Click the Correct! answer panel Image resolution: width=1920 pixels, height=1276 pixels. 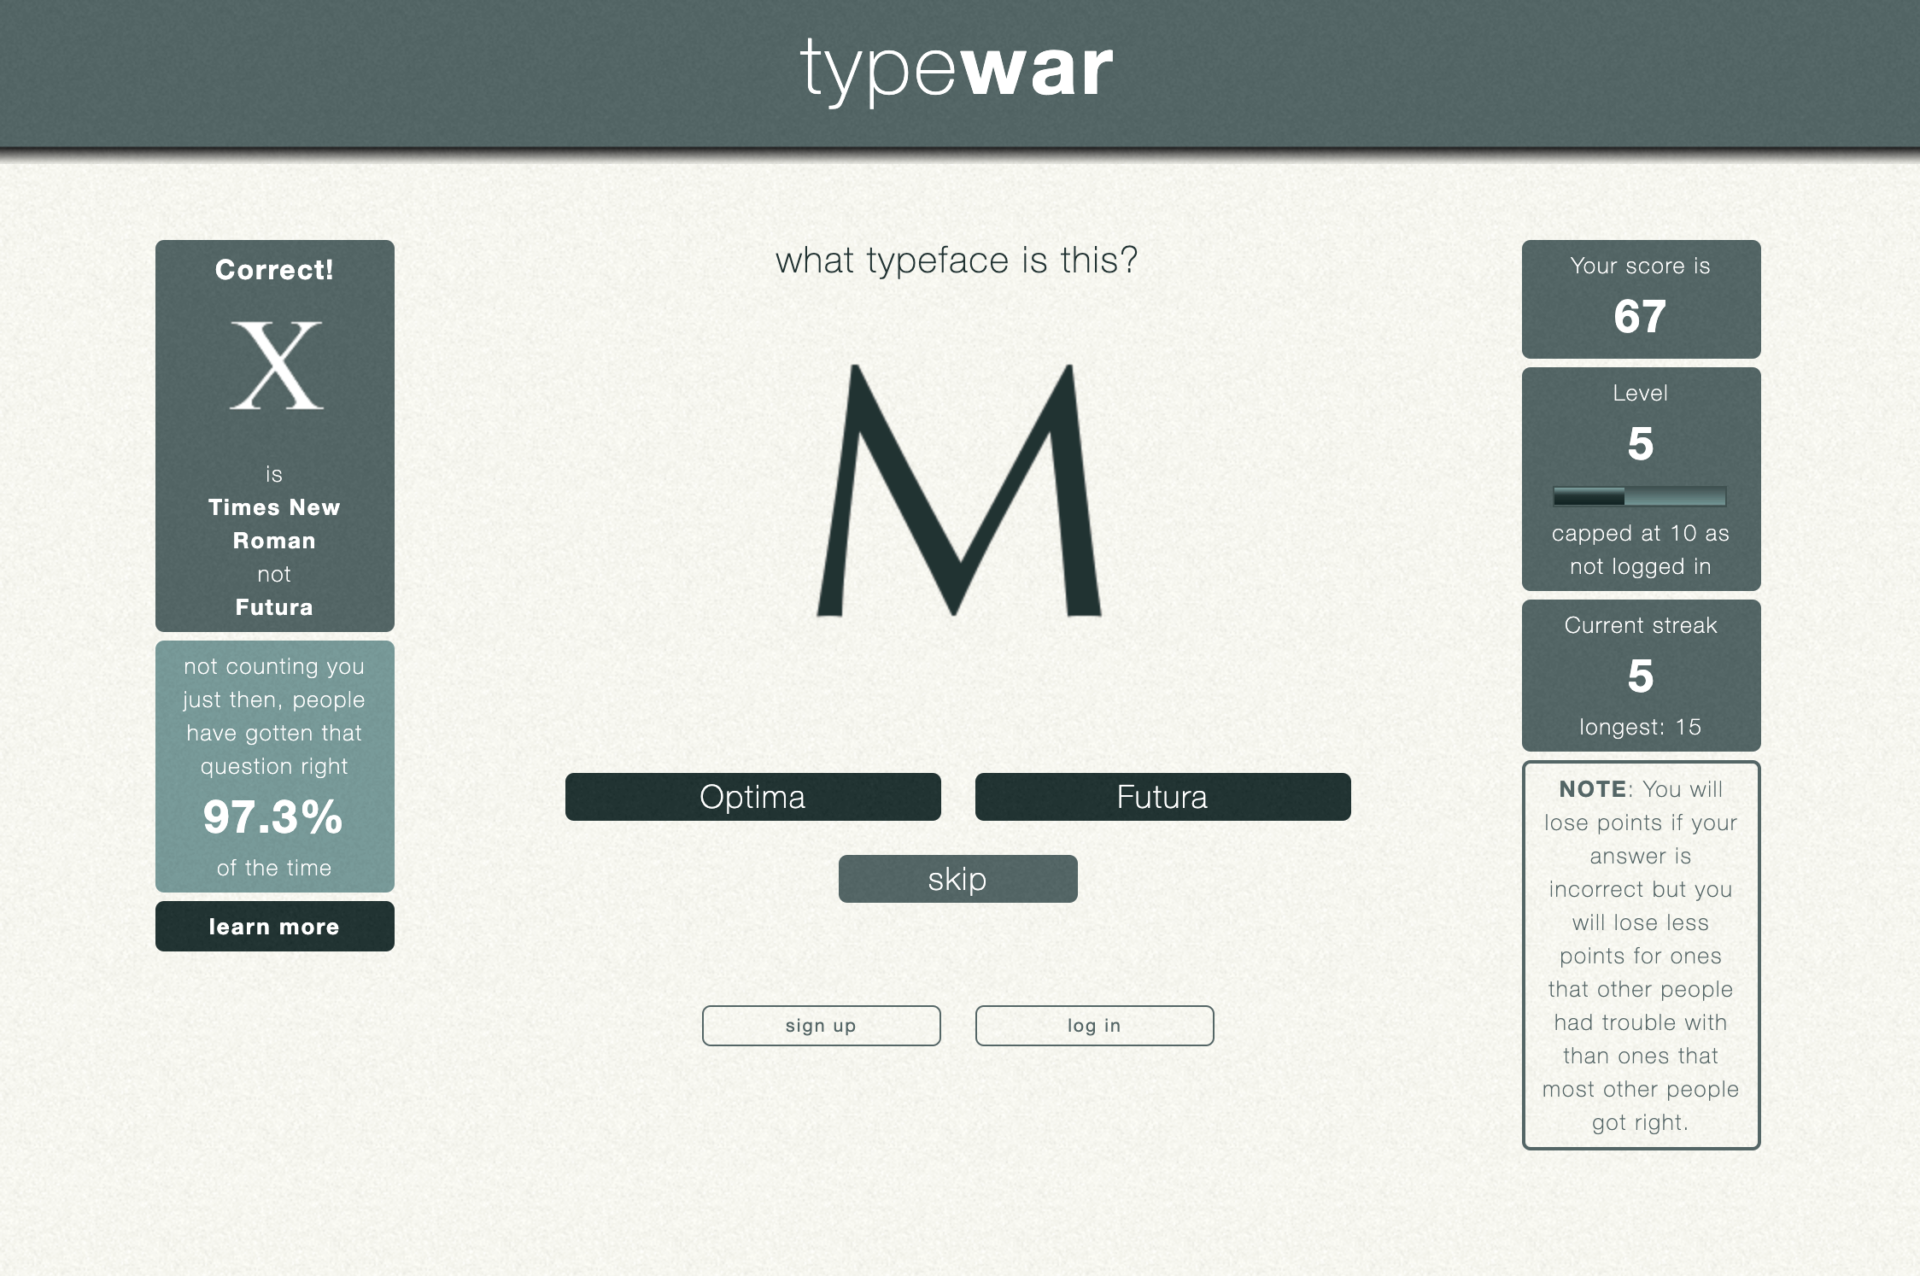click(x=274, y=435)
